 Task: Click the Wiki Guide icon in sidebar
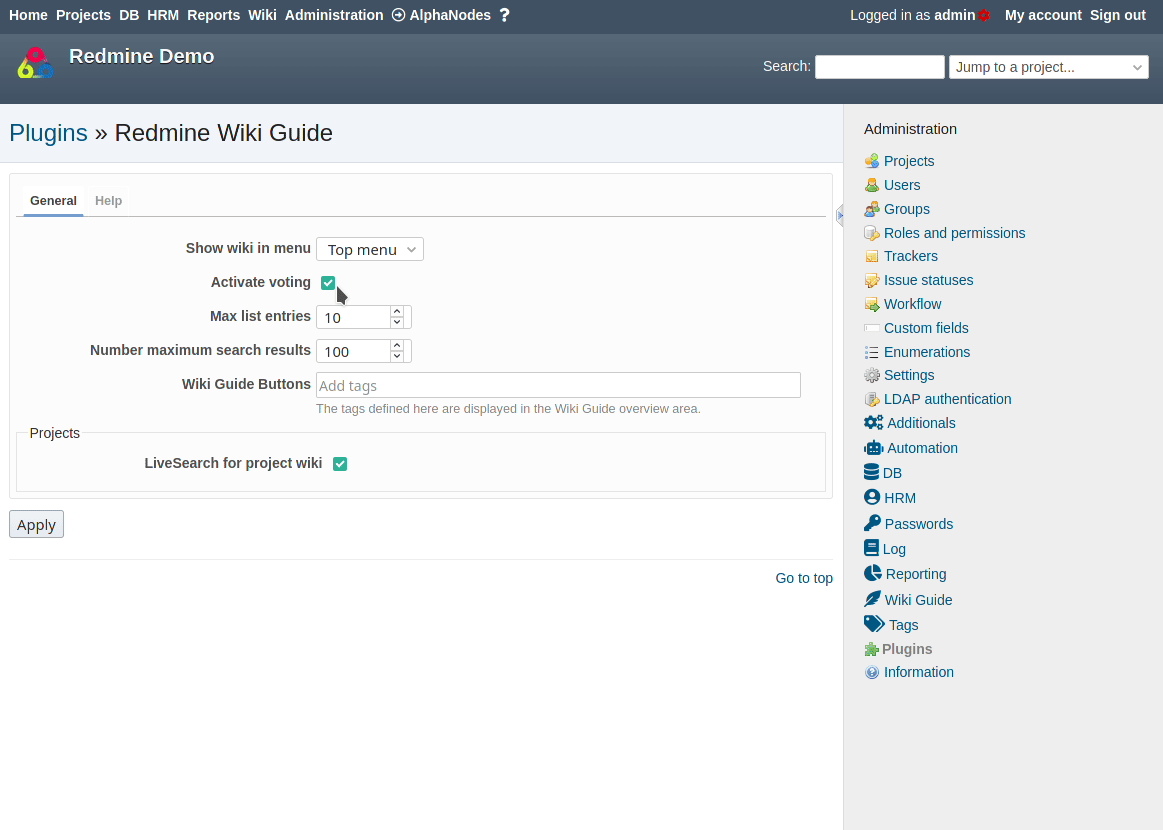click(x=872, y=599)
